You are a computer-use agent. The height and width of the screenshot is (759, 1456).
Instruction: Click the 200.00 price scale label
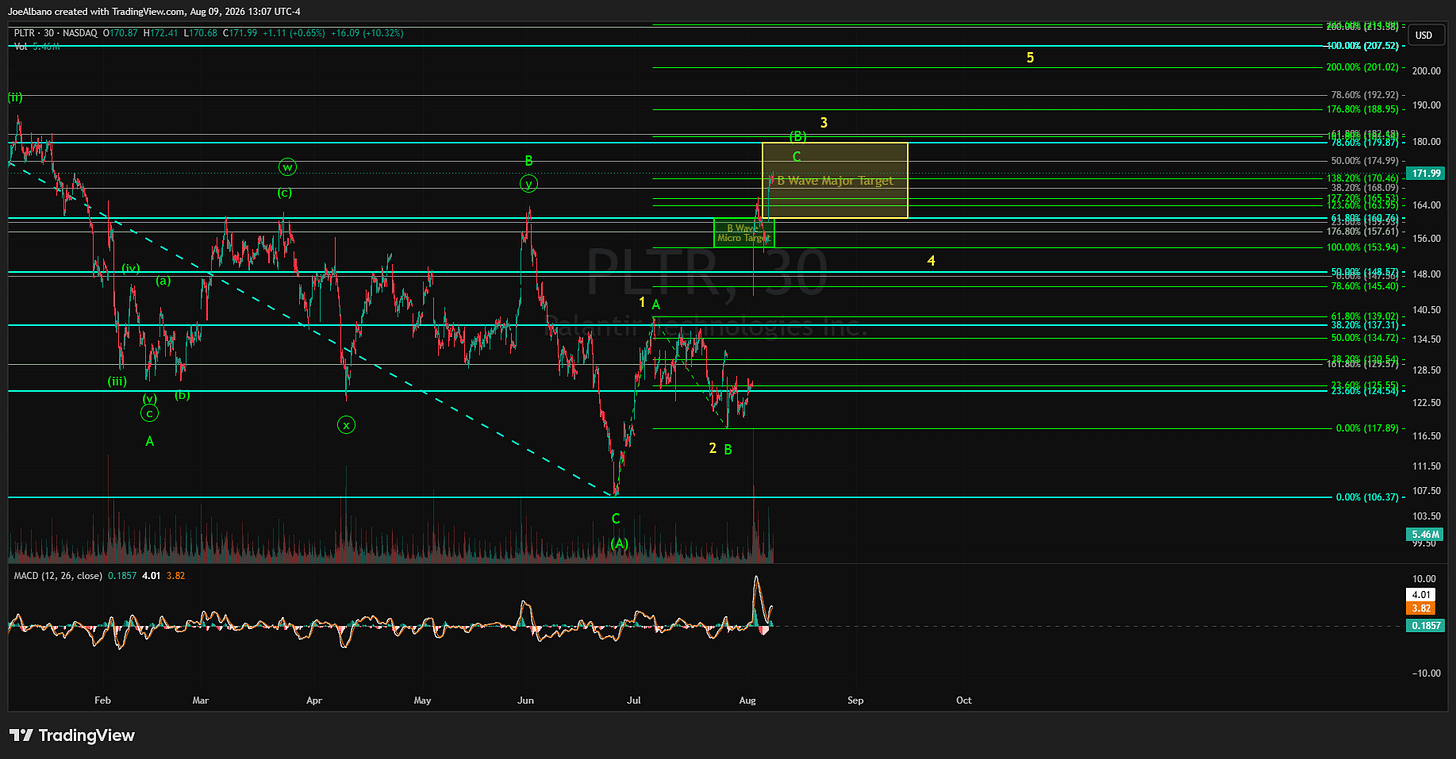(1426, 72)
